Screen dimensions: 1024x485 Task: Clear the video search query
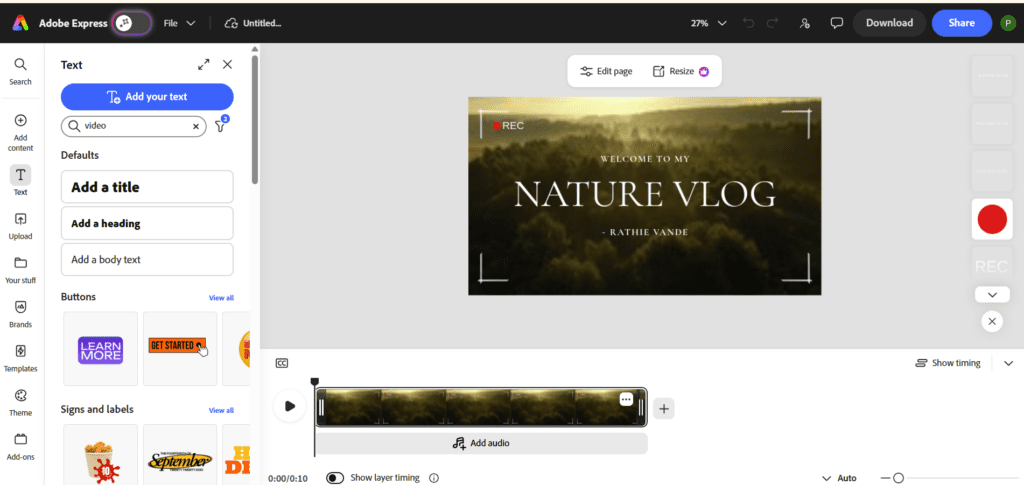[195, 127]
